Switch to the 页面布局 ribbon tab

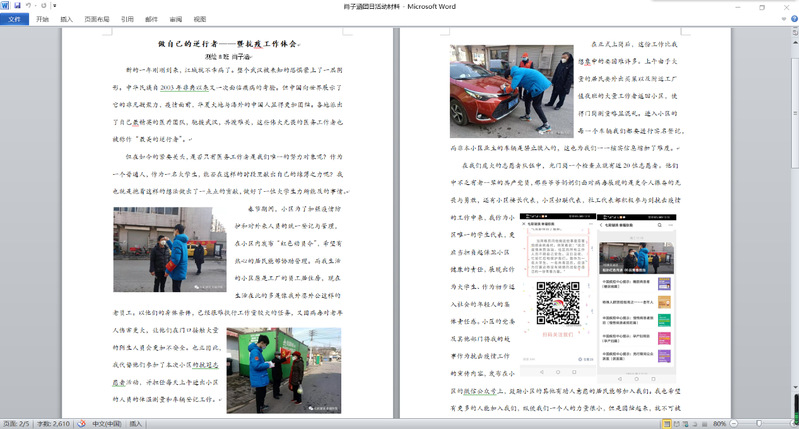97,18
